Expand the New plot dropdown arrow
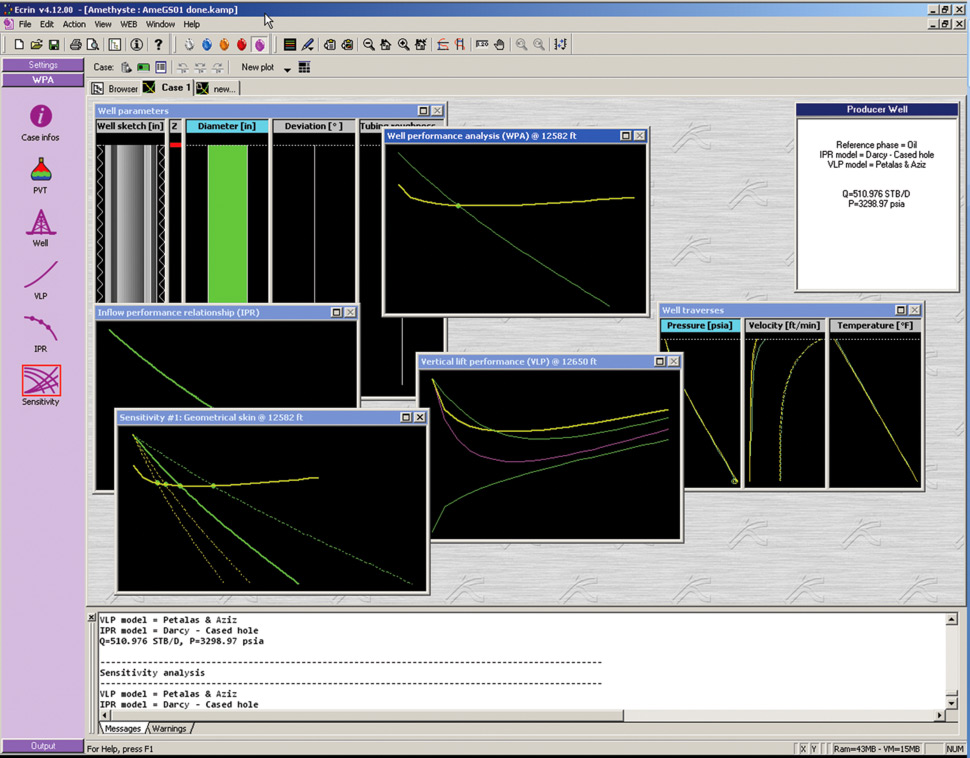Viewport: 970px width, 758px height. click(x=287, y=69)
